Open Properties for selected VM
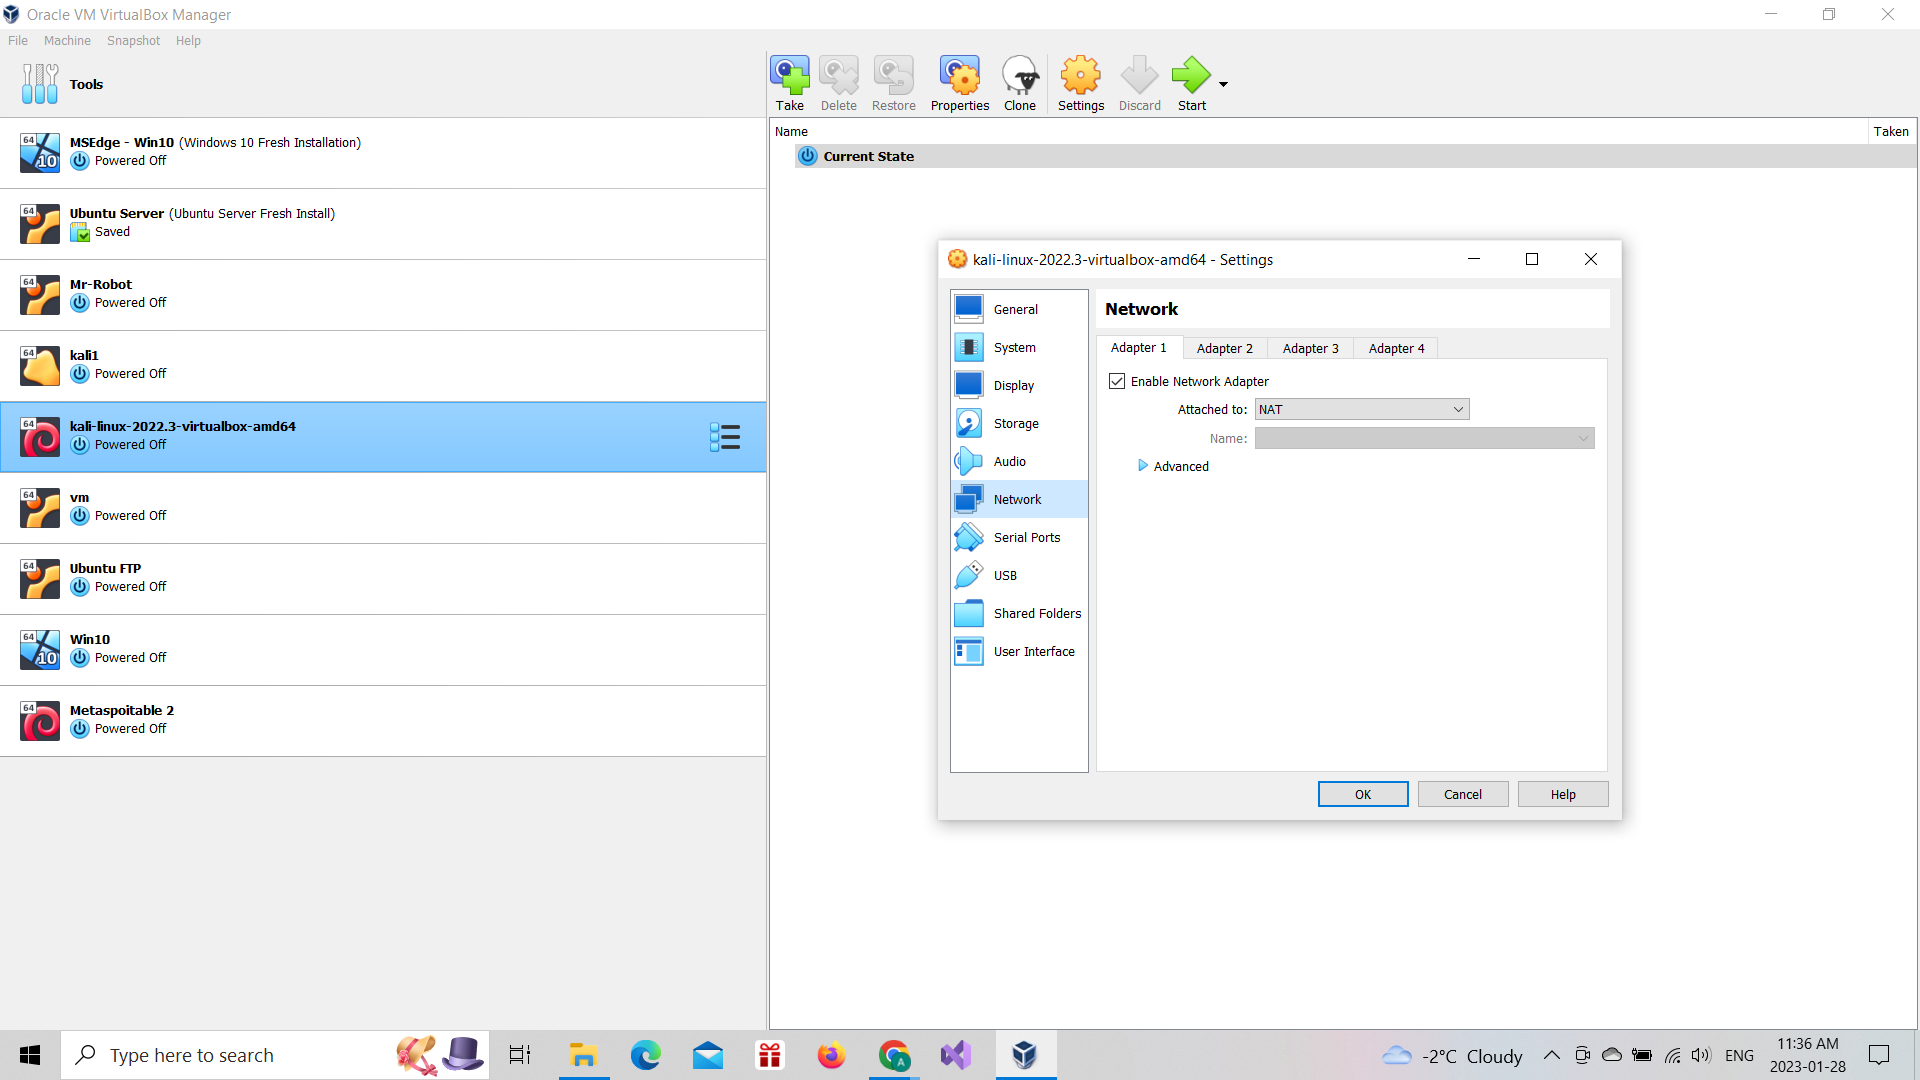This screenshot has width=1920, height=1080. click(x=959, y=83)
